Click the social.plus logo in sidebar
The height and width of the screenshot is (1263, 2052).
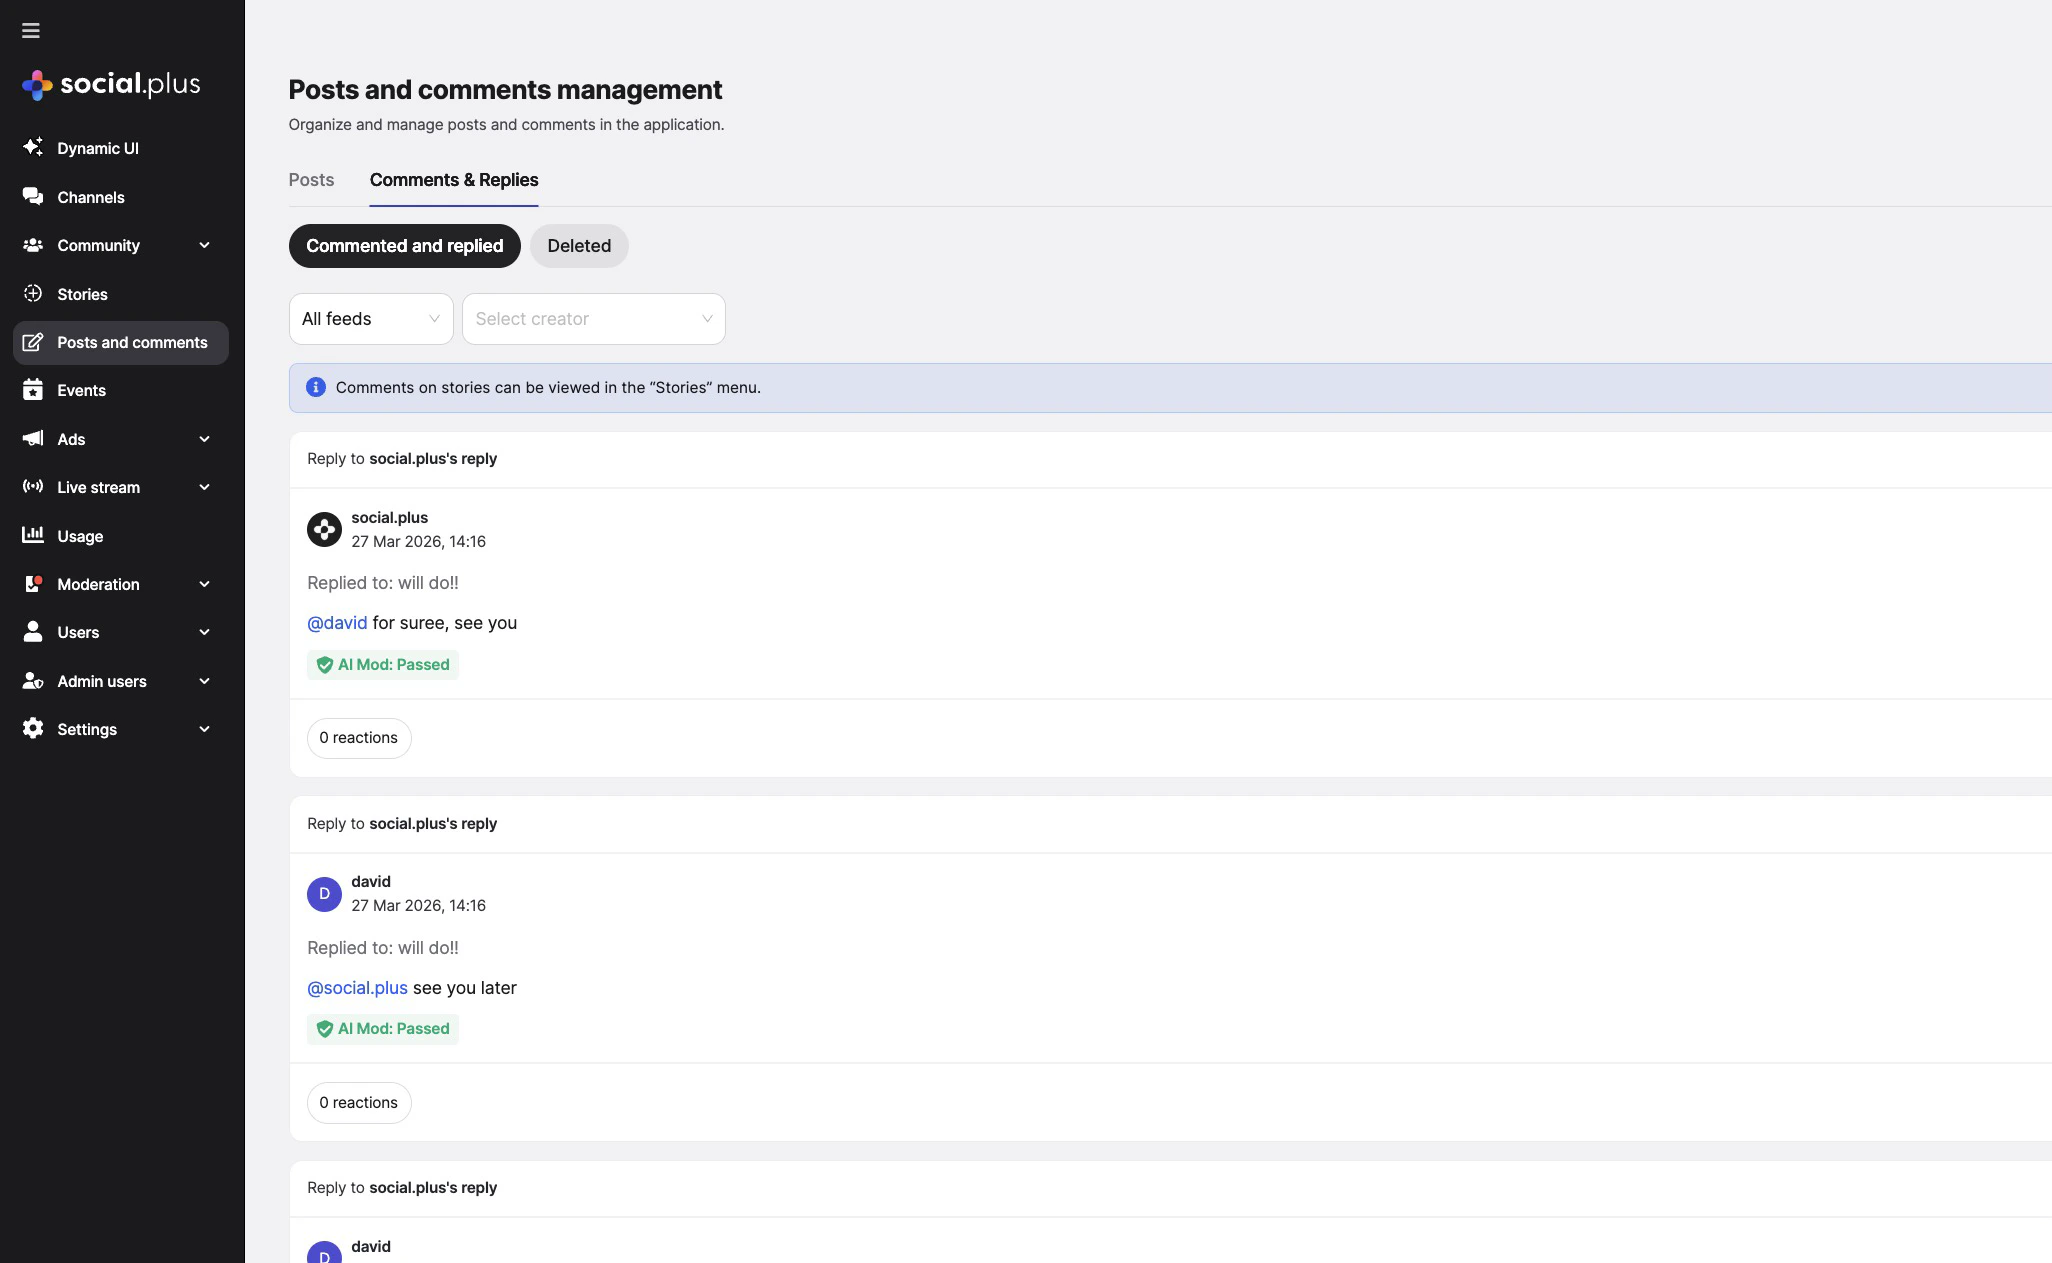click(110, 84)
